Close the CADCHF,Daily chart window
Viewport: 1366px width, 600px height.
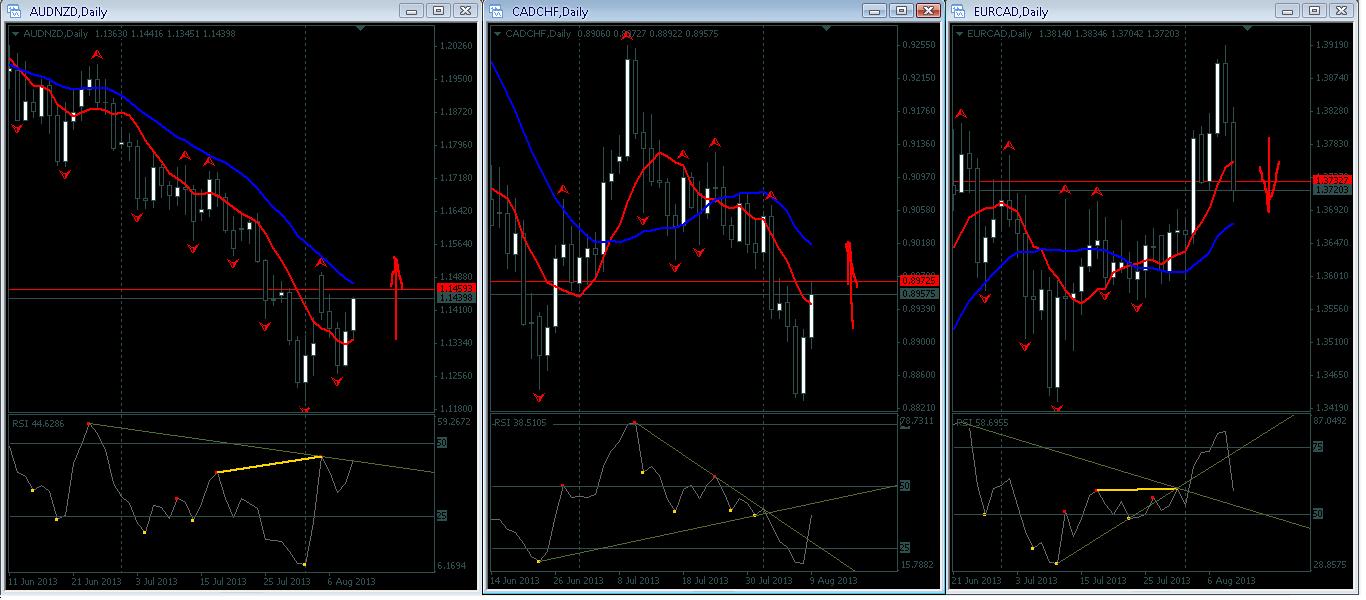(928, 11)
